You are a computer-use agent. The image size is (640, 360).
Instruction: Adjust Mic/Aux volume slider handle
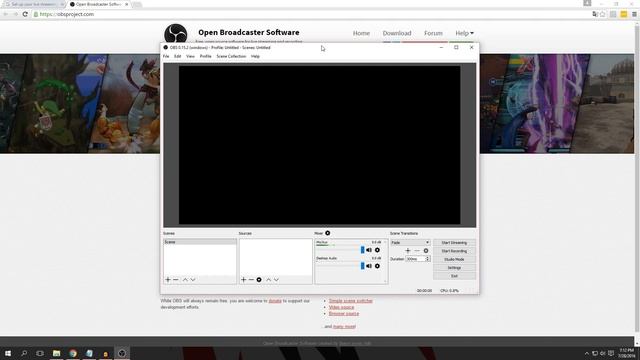pos(362,250)
